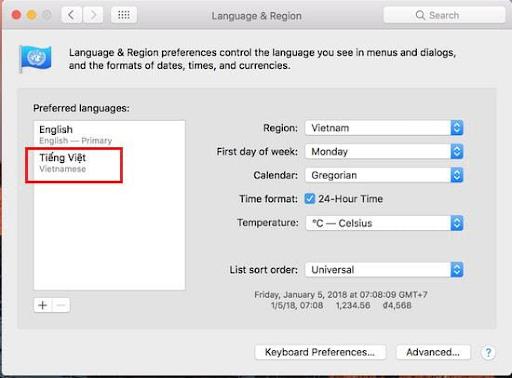This screenshot has width=512, height=378.
Task: Close the window with red button
Action: (x=16, y=15)
